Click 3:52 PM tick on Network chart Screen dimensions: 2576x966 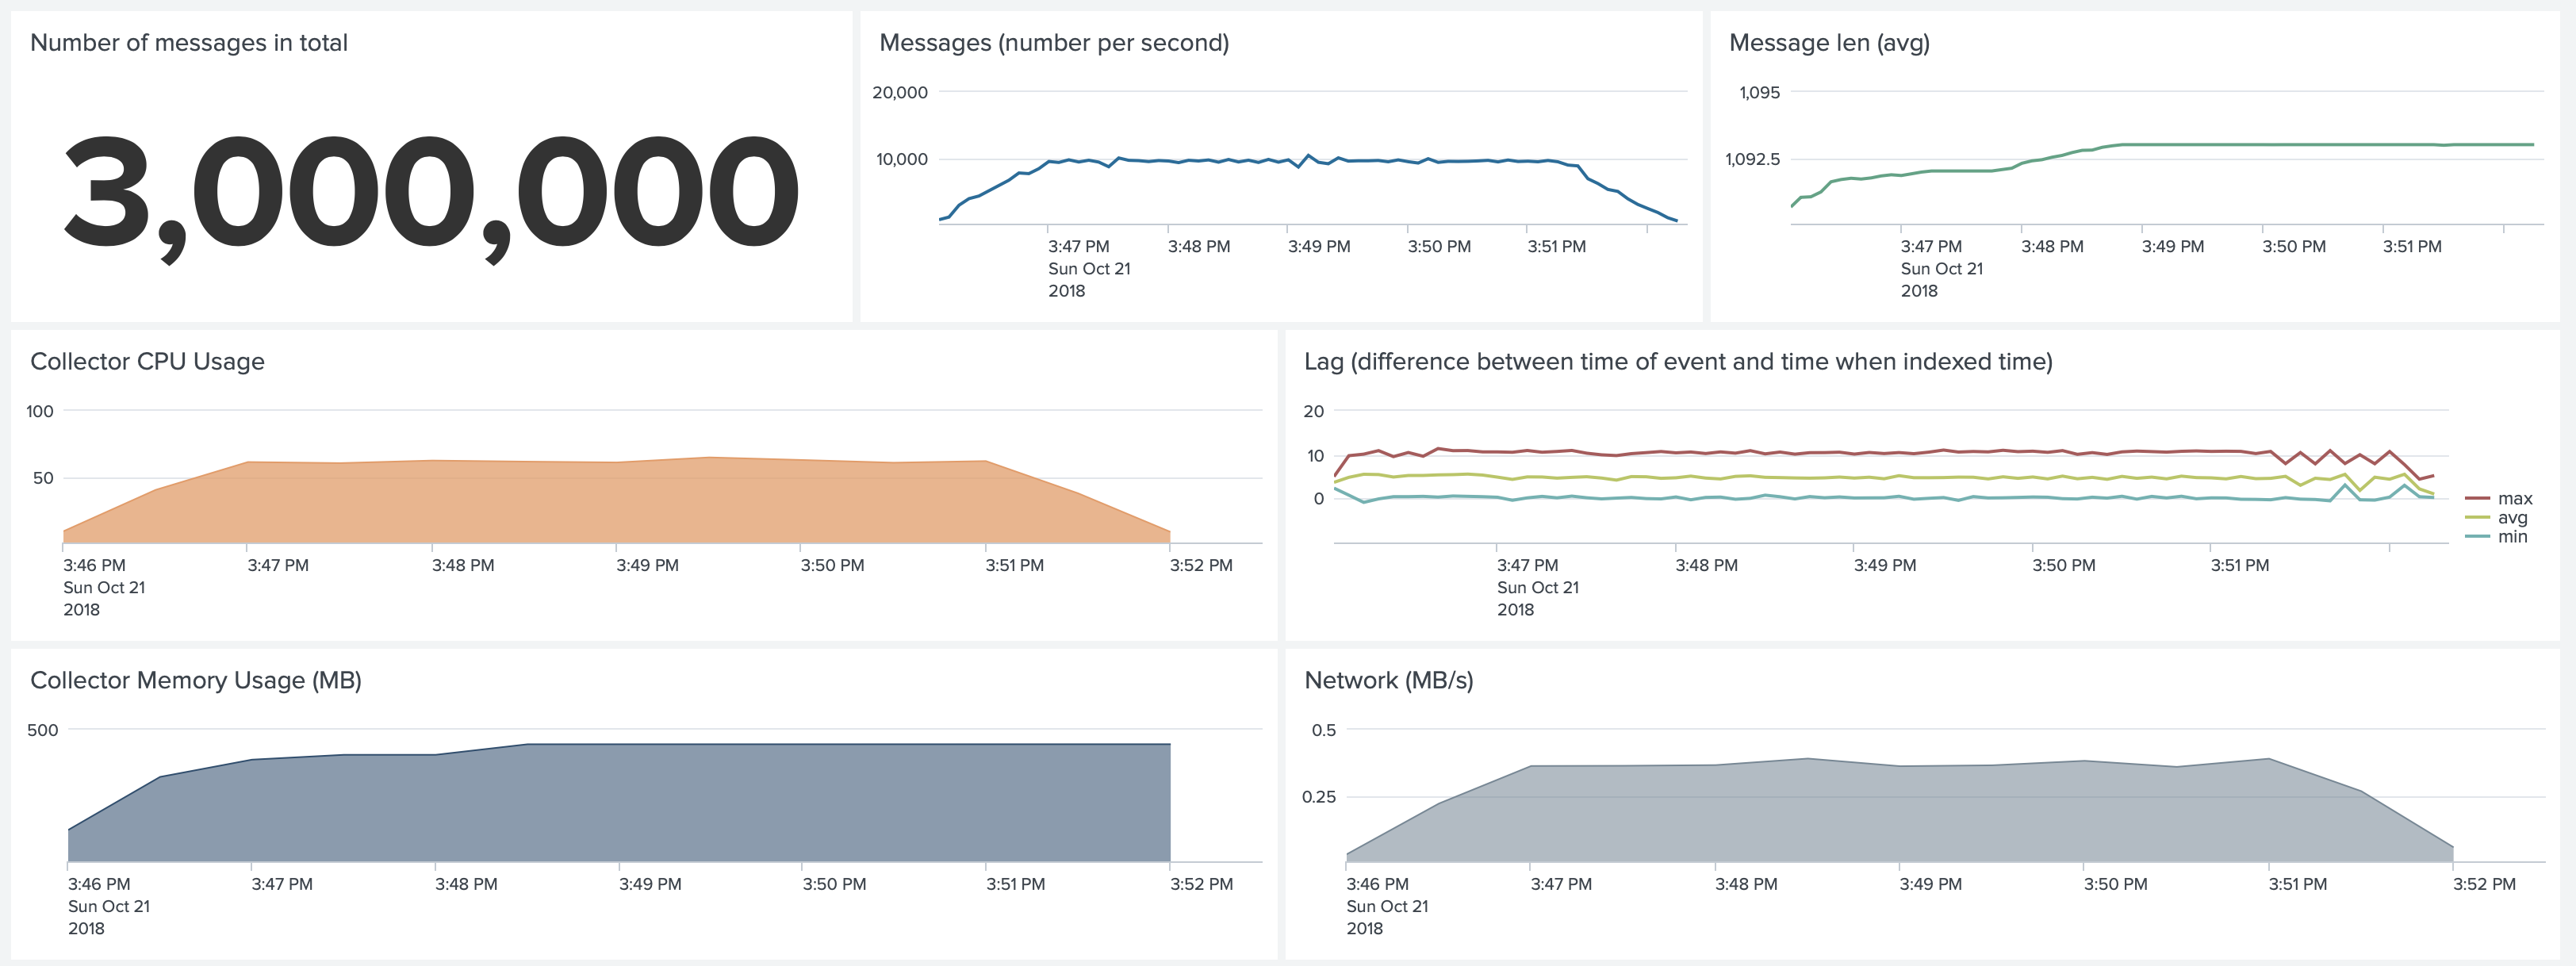tap(2484, 884)
